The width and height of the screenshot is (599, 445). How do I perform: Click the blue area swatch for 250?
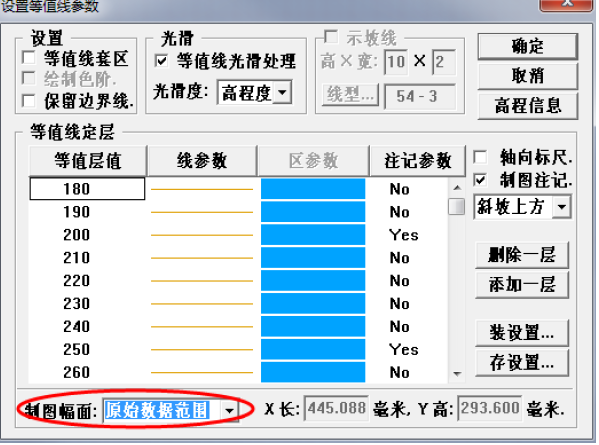pyautogui.click(x=313, y=349)
